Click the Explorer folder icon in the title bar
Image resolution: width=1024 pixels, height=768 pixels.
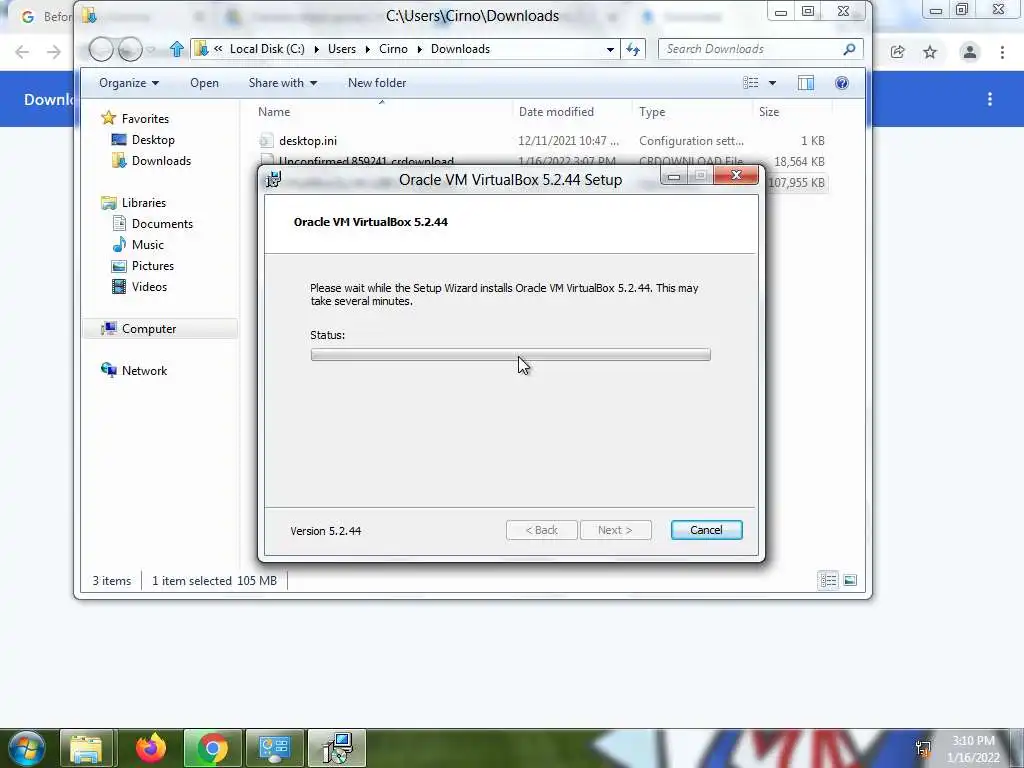tap(89, 15)
